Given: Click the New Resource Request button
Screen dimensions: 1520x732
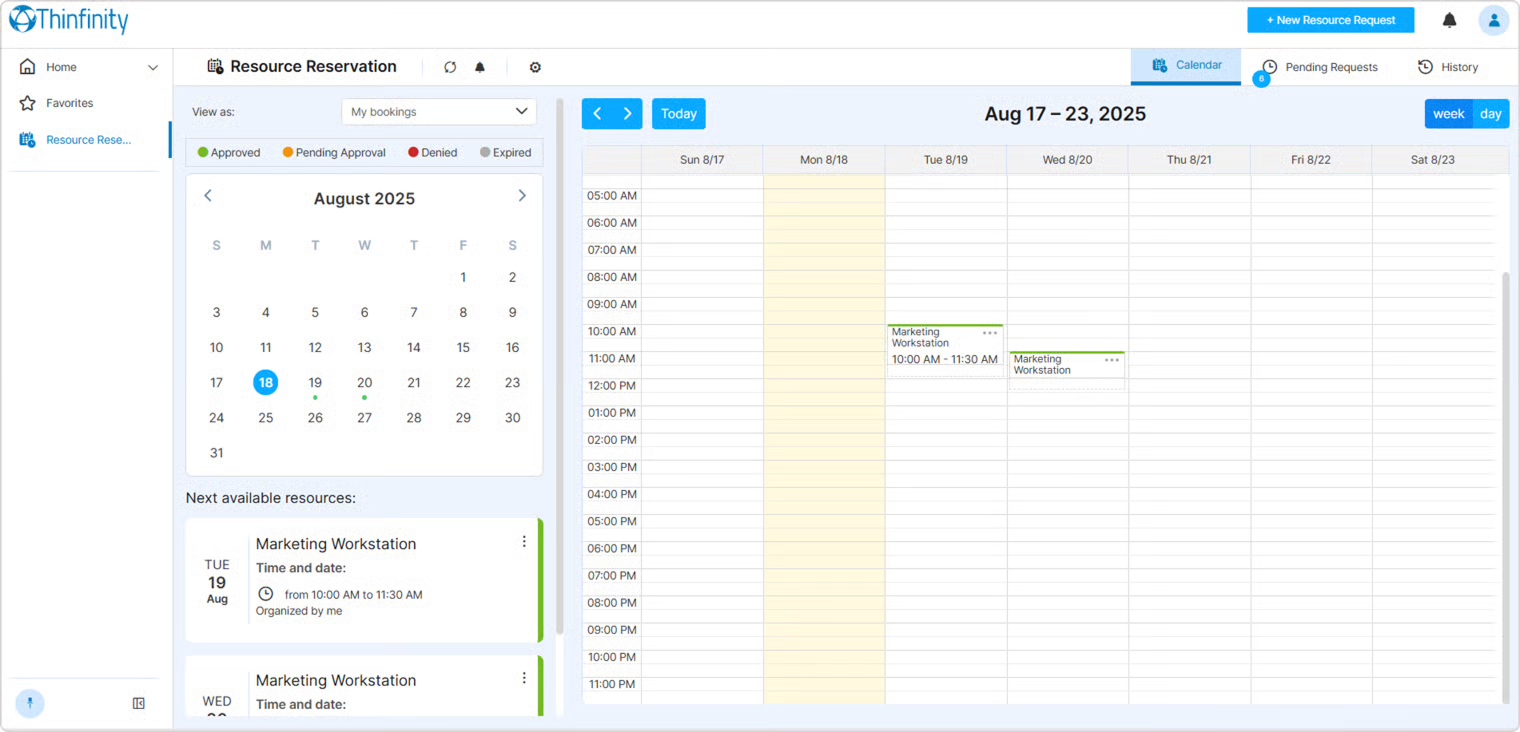Looking at the screenshot, I should click(x=1331, y=20).
